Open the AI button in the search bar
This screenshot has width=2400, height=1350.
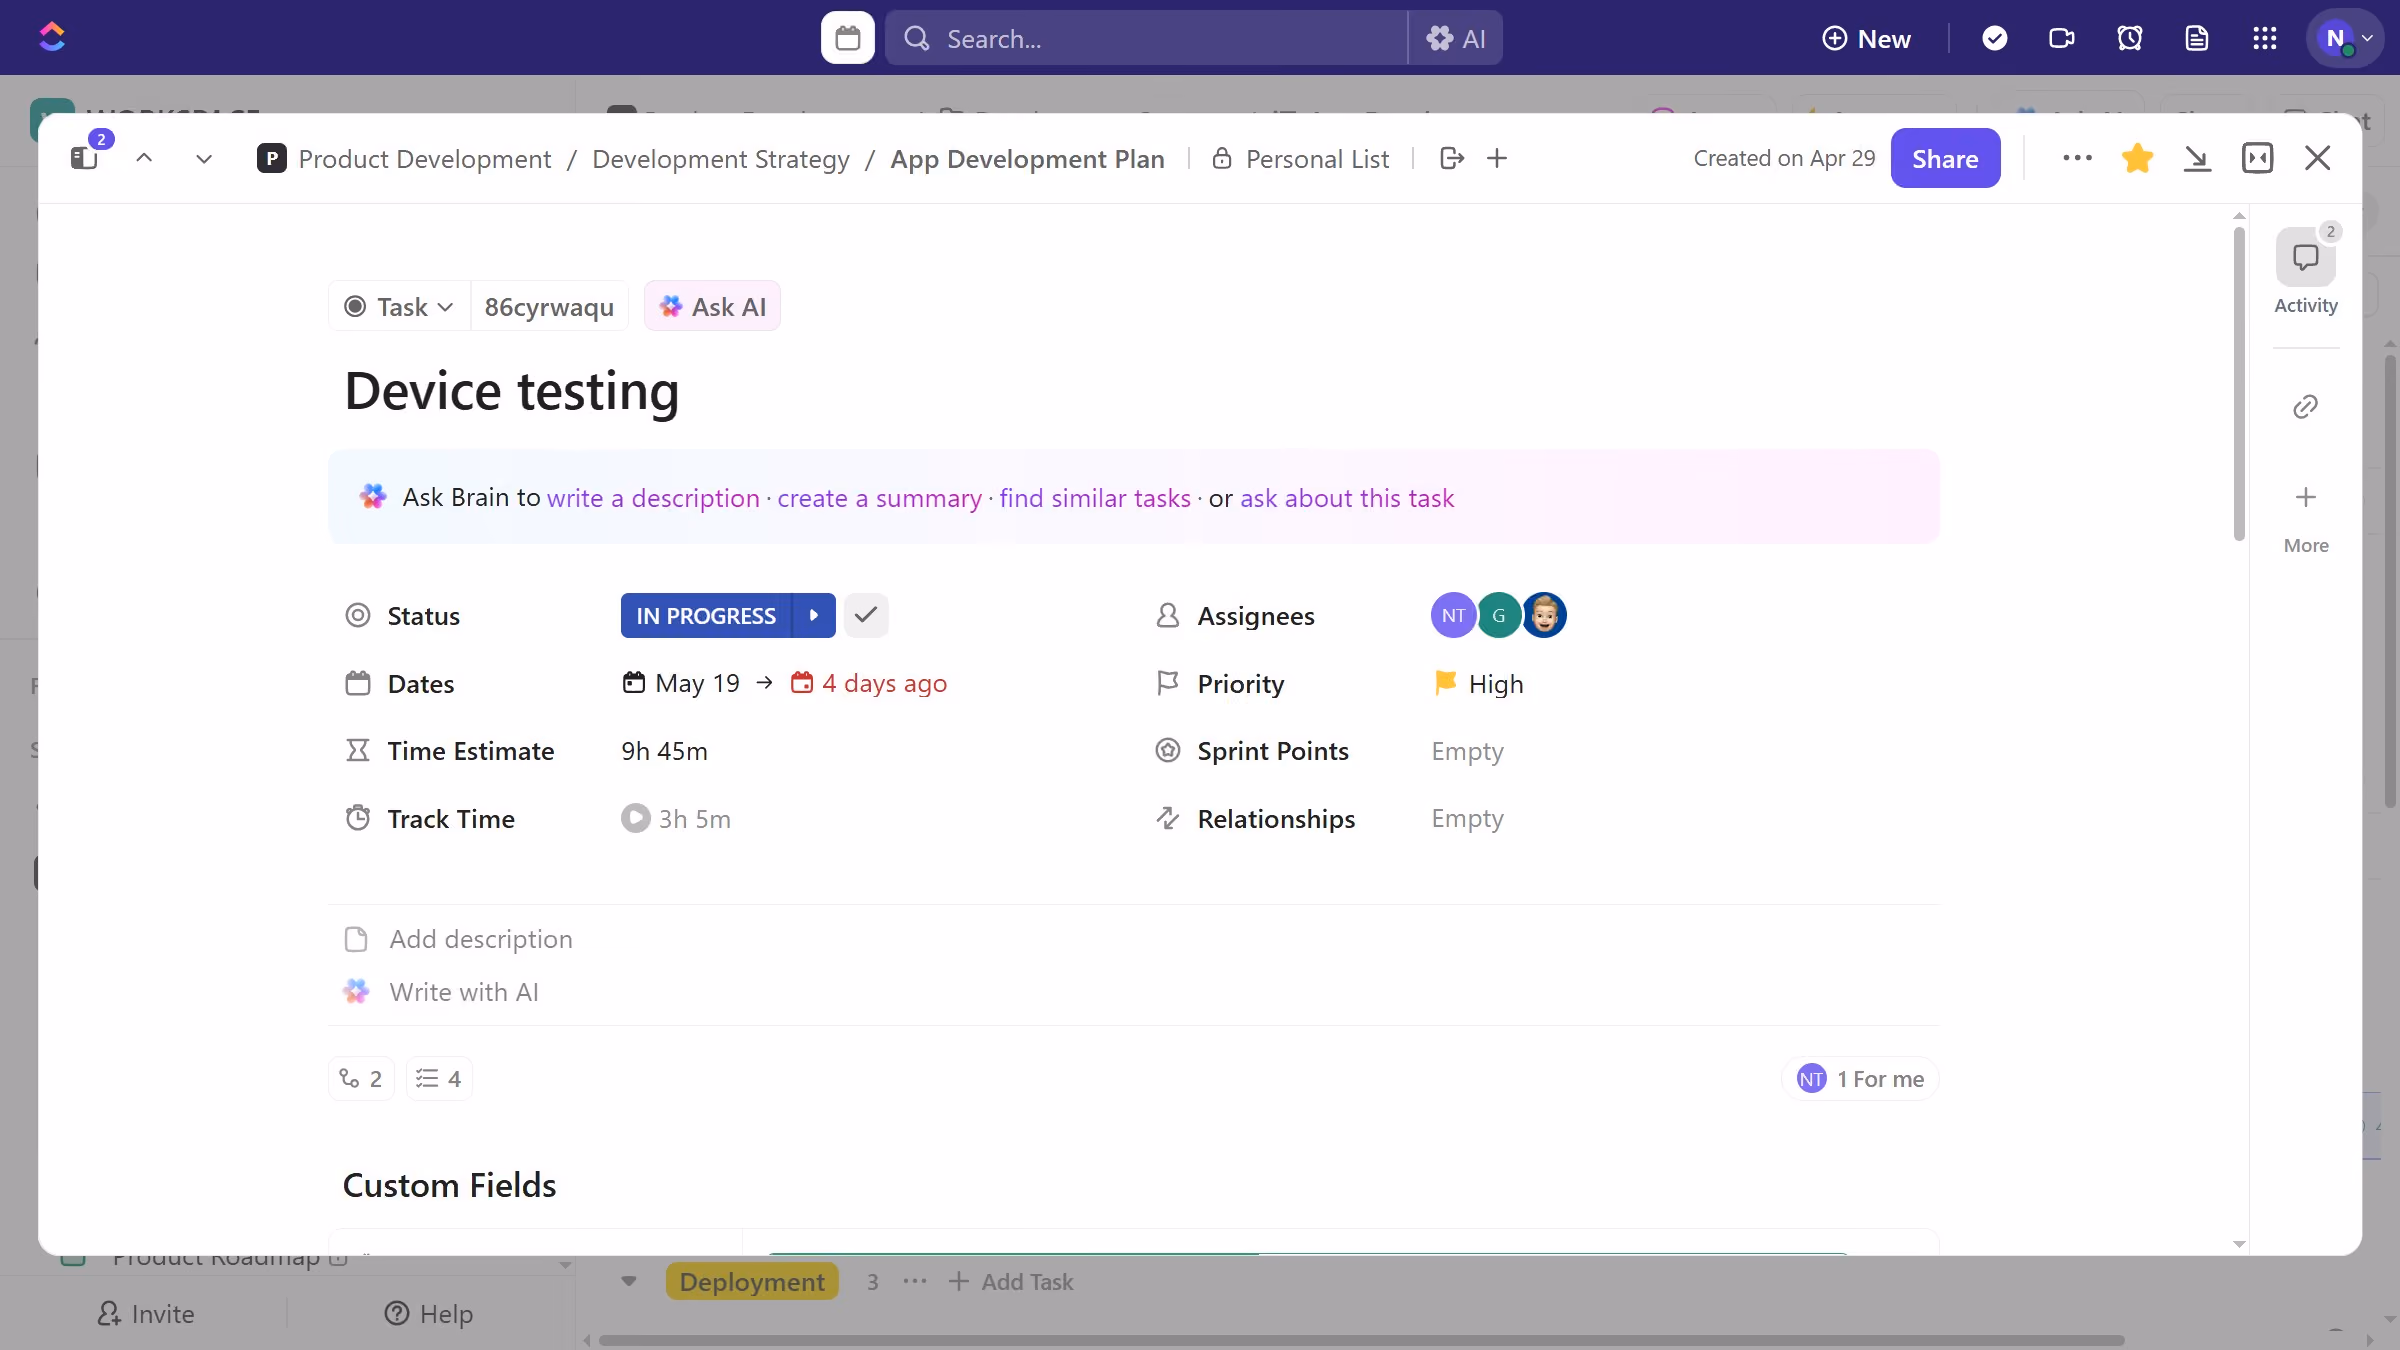(x=1455, y=38)
